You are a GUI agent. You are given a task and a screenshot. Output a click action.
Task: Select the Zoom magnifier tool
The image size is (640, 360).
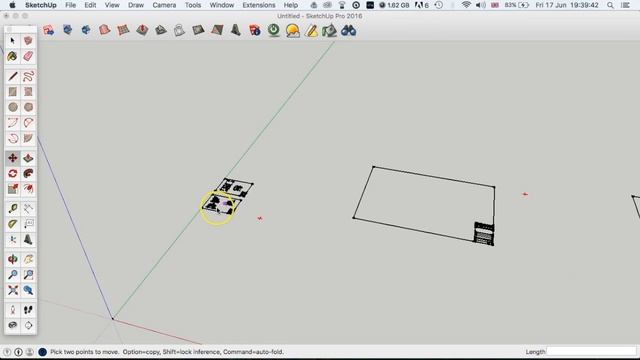click(x=13, y=275)
